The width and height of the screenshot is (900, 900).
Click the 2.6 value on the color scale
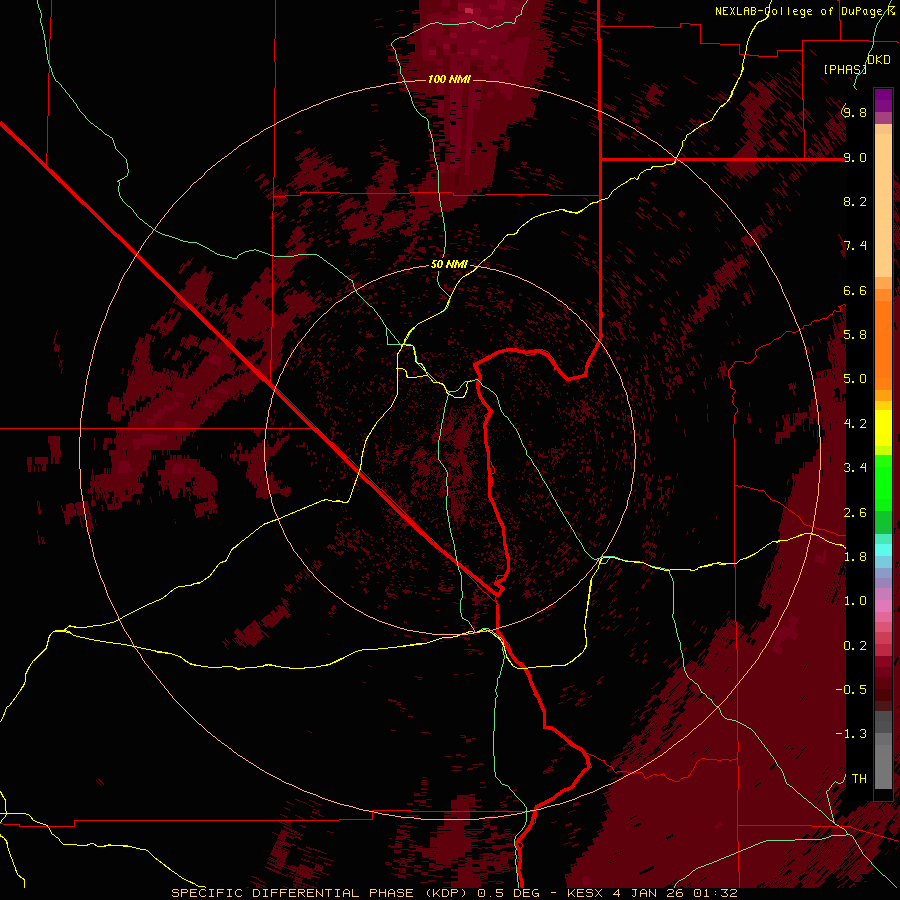855,513
